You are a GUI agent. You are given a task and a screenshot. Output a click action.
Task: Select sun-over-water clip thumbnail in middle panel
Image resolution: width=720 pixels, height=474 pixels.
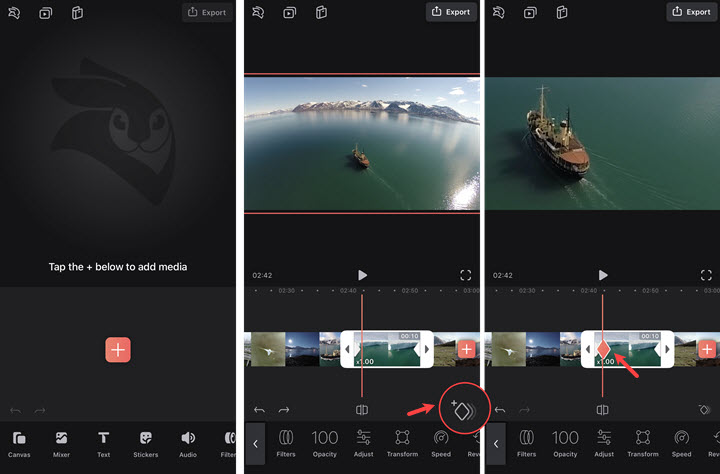(x=302, y=349)
